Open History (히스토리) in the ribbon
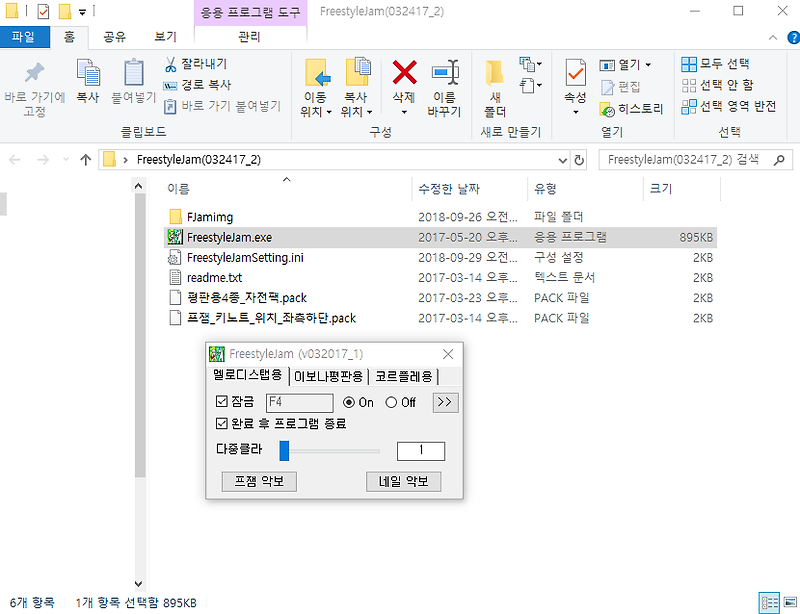The height and width of the screenshot is (614, 800). pyautogui.click(x=632, y=109)
